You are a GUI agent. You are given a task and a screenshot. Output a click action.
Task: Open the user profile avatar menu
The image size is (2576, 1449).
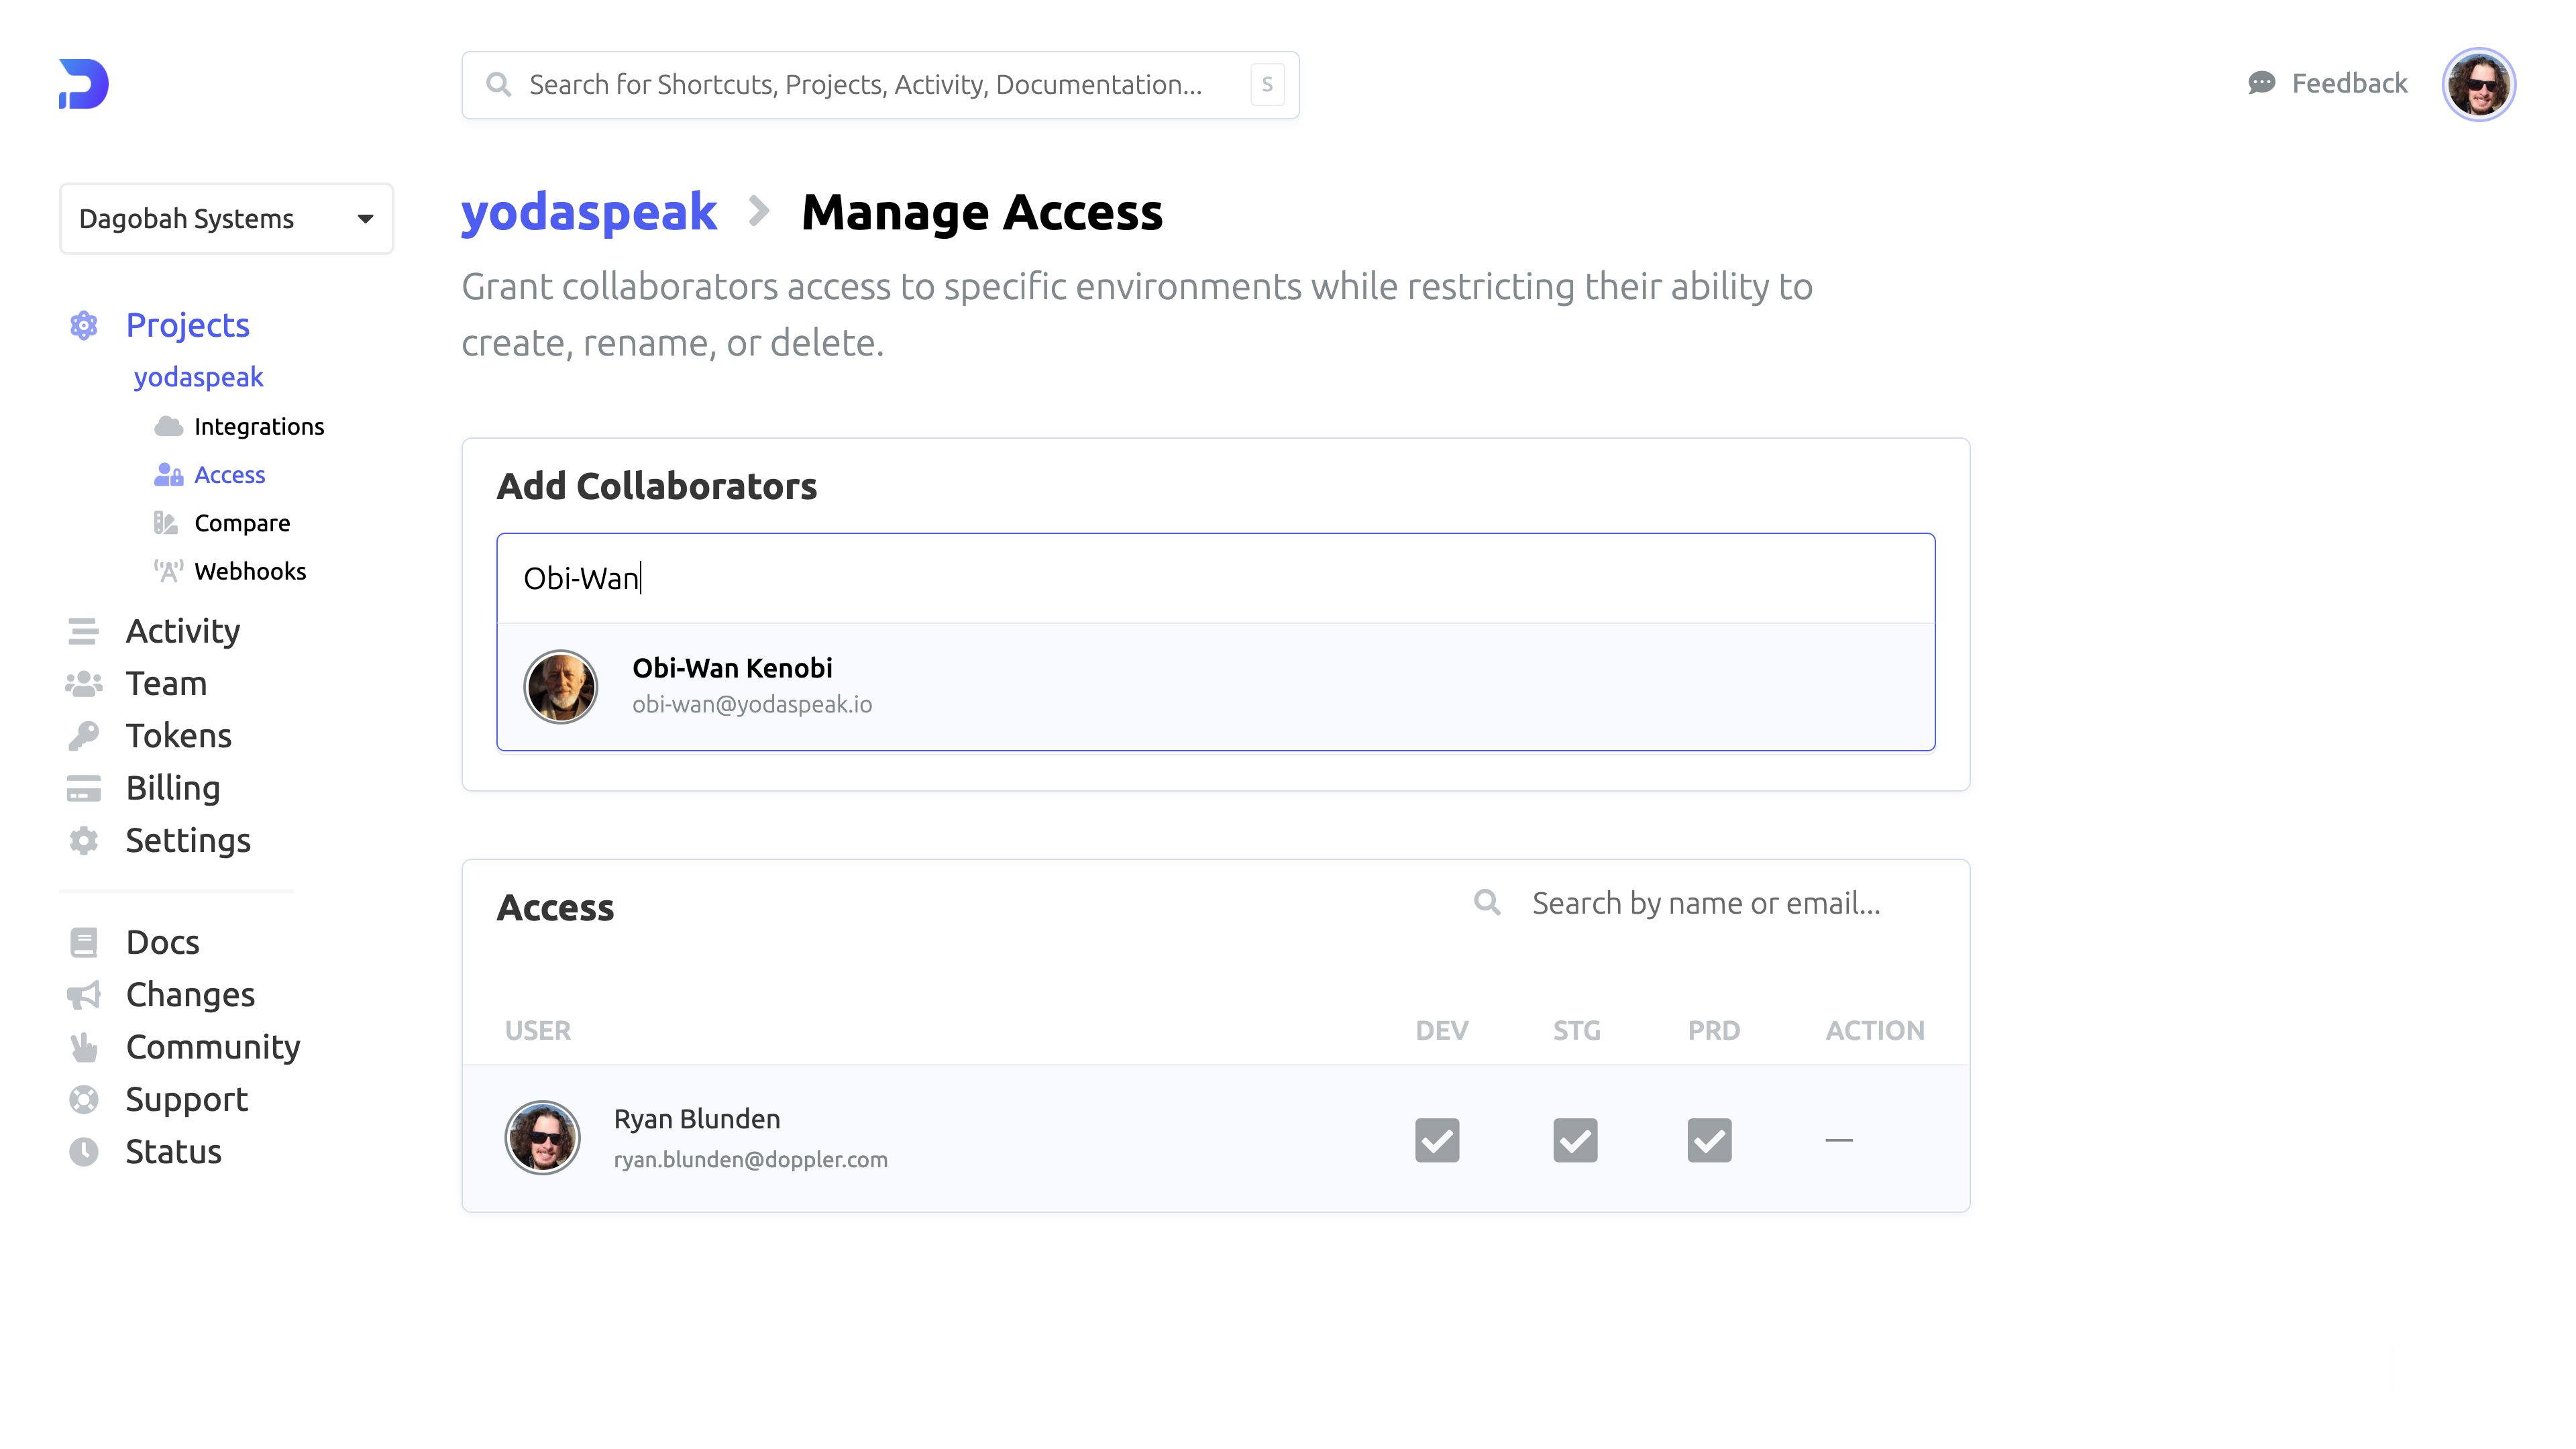coord(2478,84)
